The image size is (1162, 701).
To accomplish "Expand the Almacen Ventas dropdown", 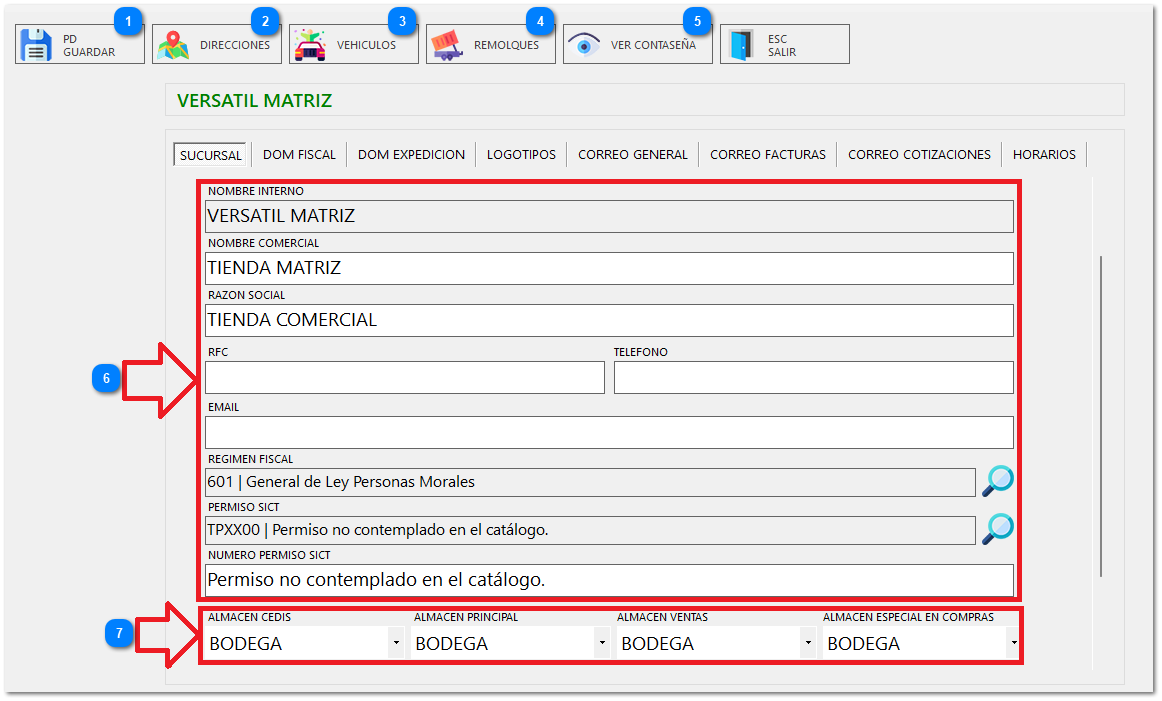I will click(808, 644).
